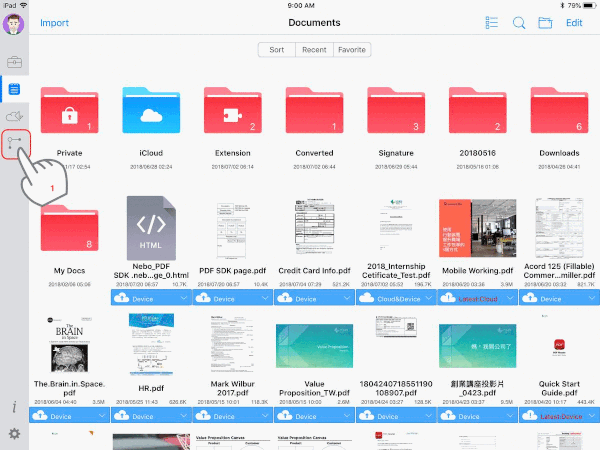Click cloud warning icon under Quick Start Guide.pdf
Screen dimensions: 600x450
tap(530, 415)
